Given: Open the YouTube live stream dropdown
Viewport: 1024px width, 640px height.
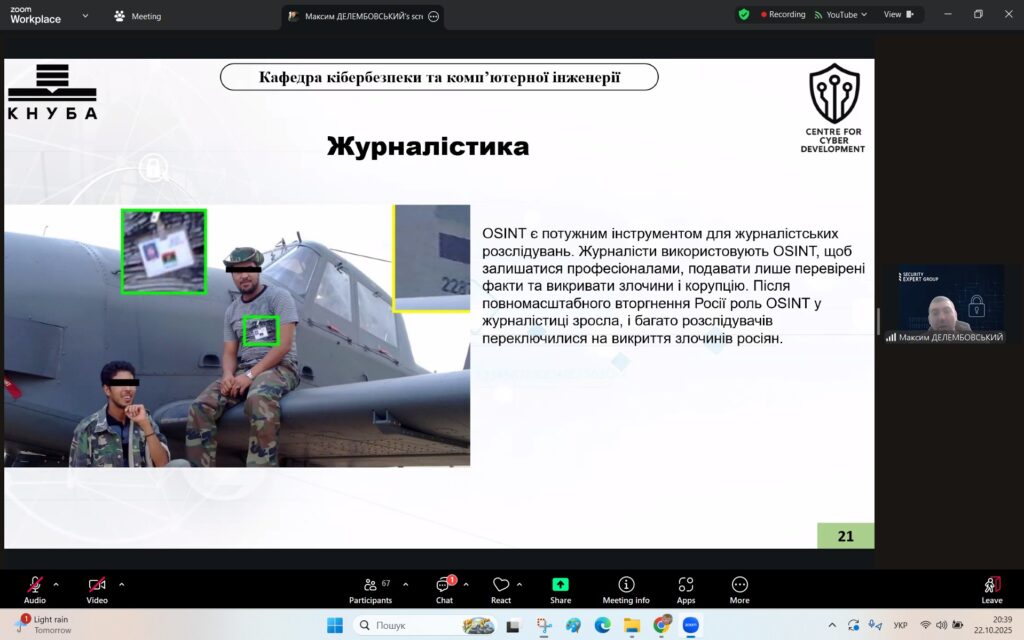Looking at the screenshot, I should tap(840, 15).
